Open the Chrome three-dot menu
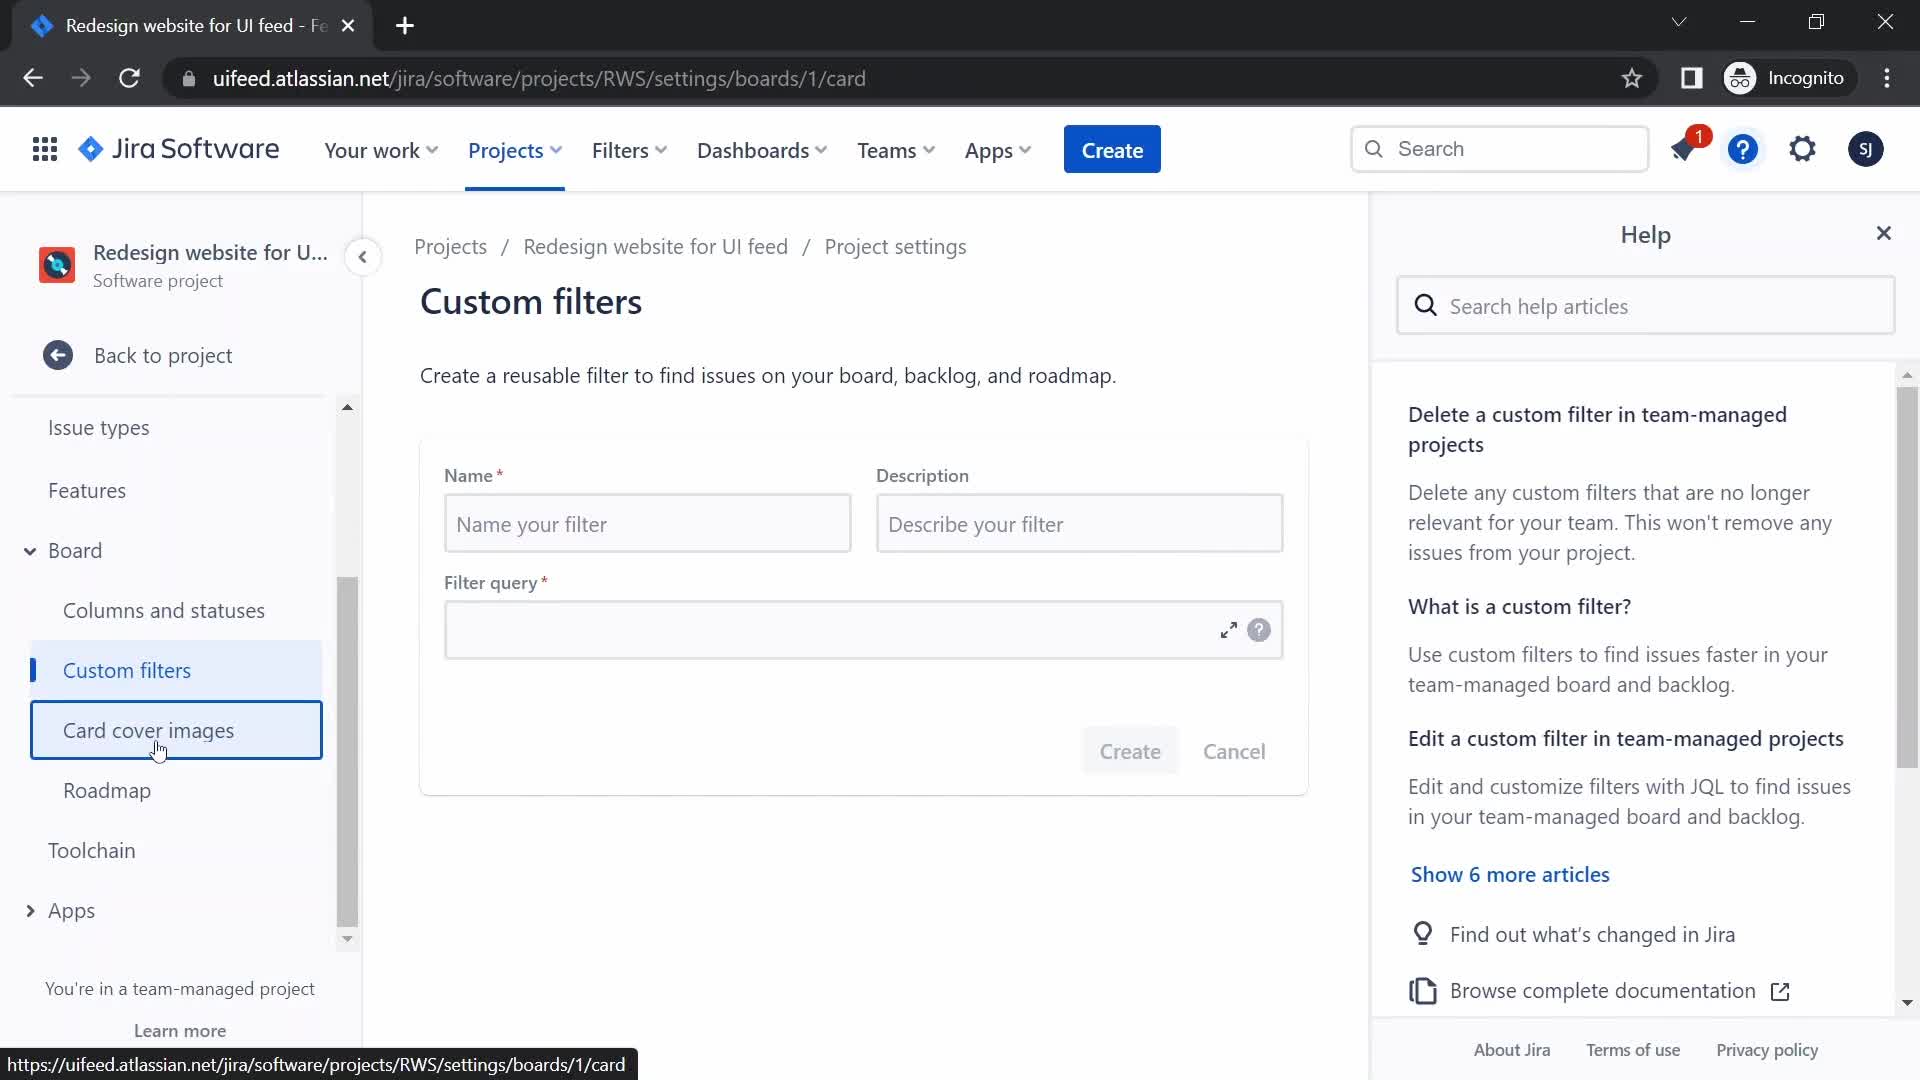The image size is (1920, 1080). pyautogui.click(x=1888, y=78)
